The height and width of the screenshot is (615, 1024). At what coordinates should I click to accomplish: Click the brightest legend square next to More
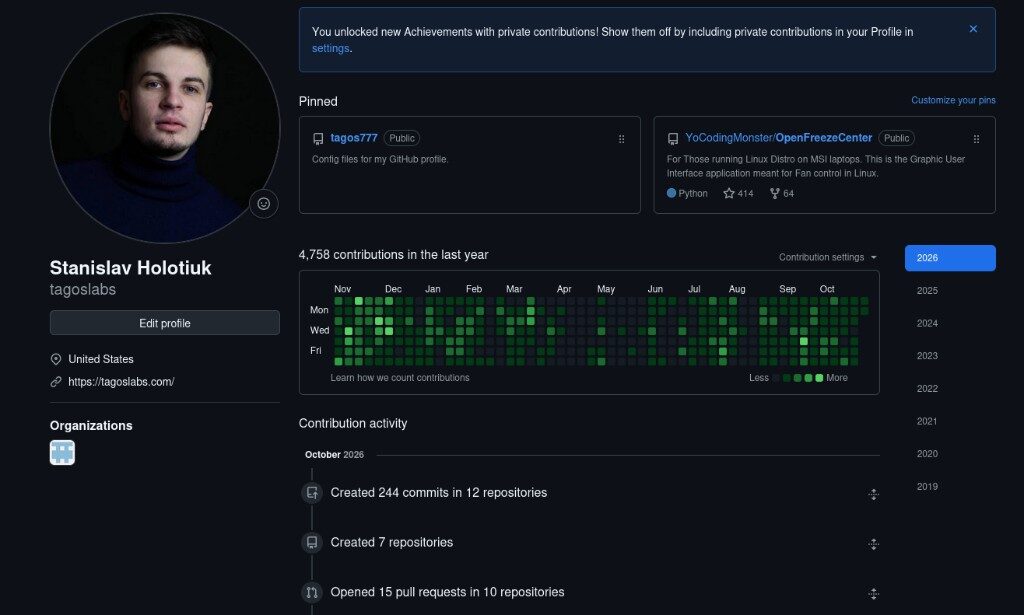(x=819, y=378)
